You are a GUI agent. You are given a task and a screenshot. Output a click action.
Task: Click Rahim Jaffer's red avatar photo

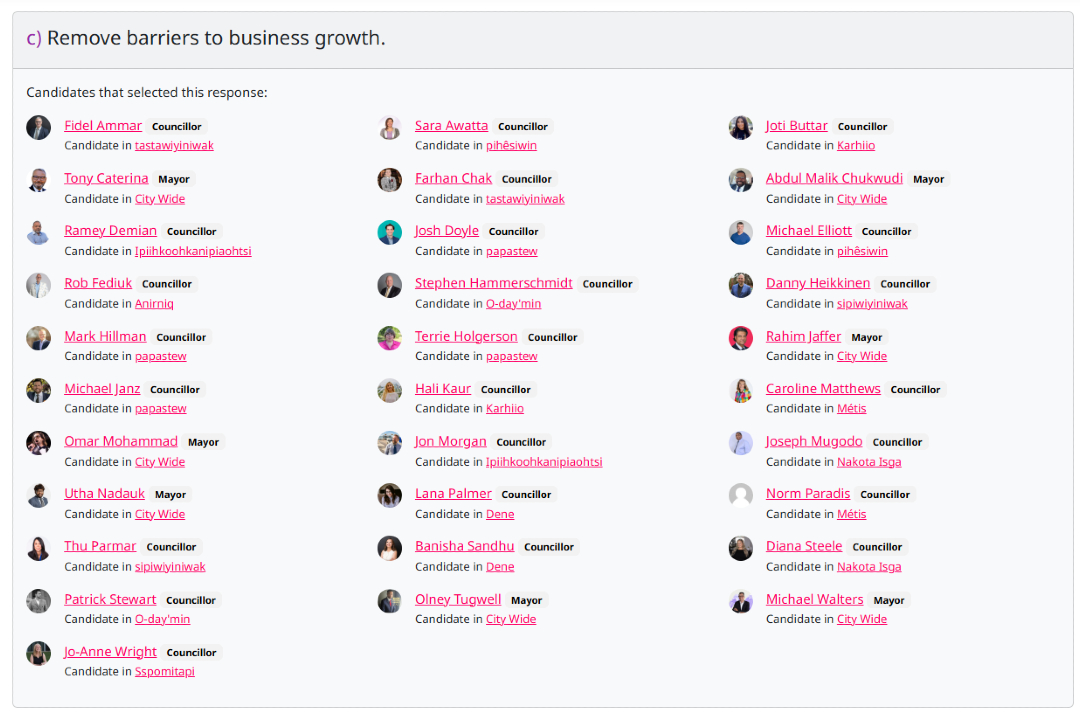tap(741, 337)
